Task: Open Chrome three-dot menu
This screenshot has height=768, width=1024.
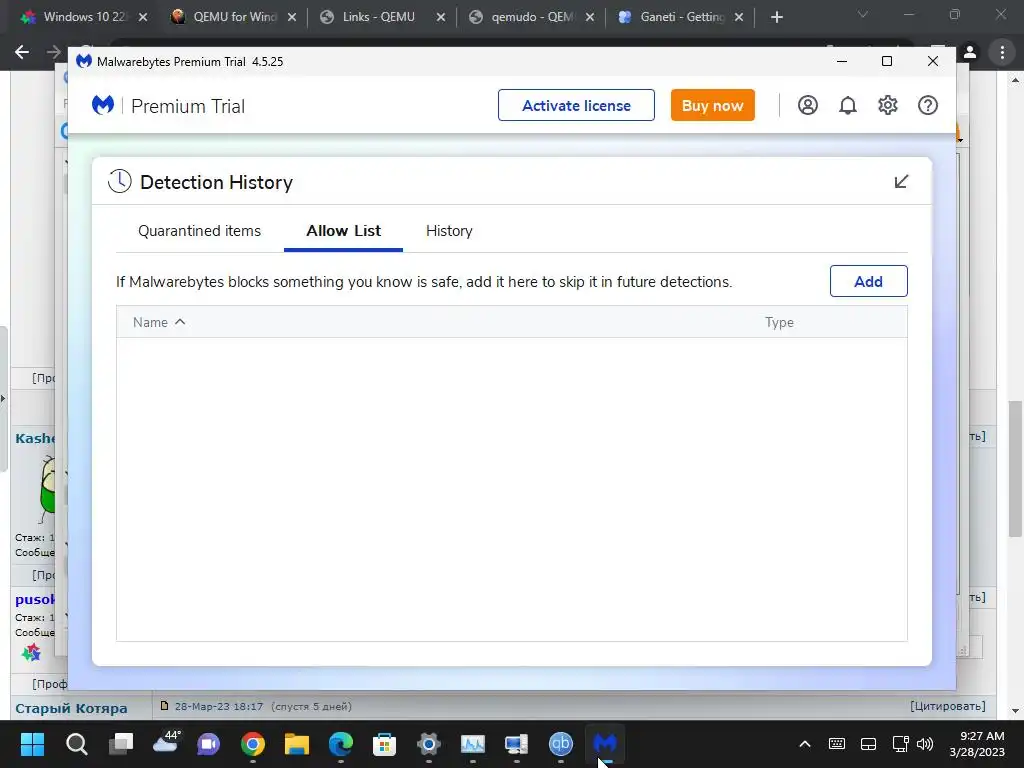Action: click(1002, 52)
